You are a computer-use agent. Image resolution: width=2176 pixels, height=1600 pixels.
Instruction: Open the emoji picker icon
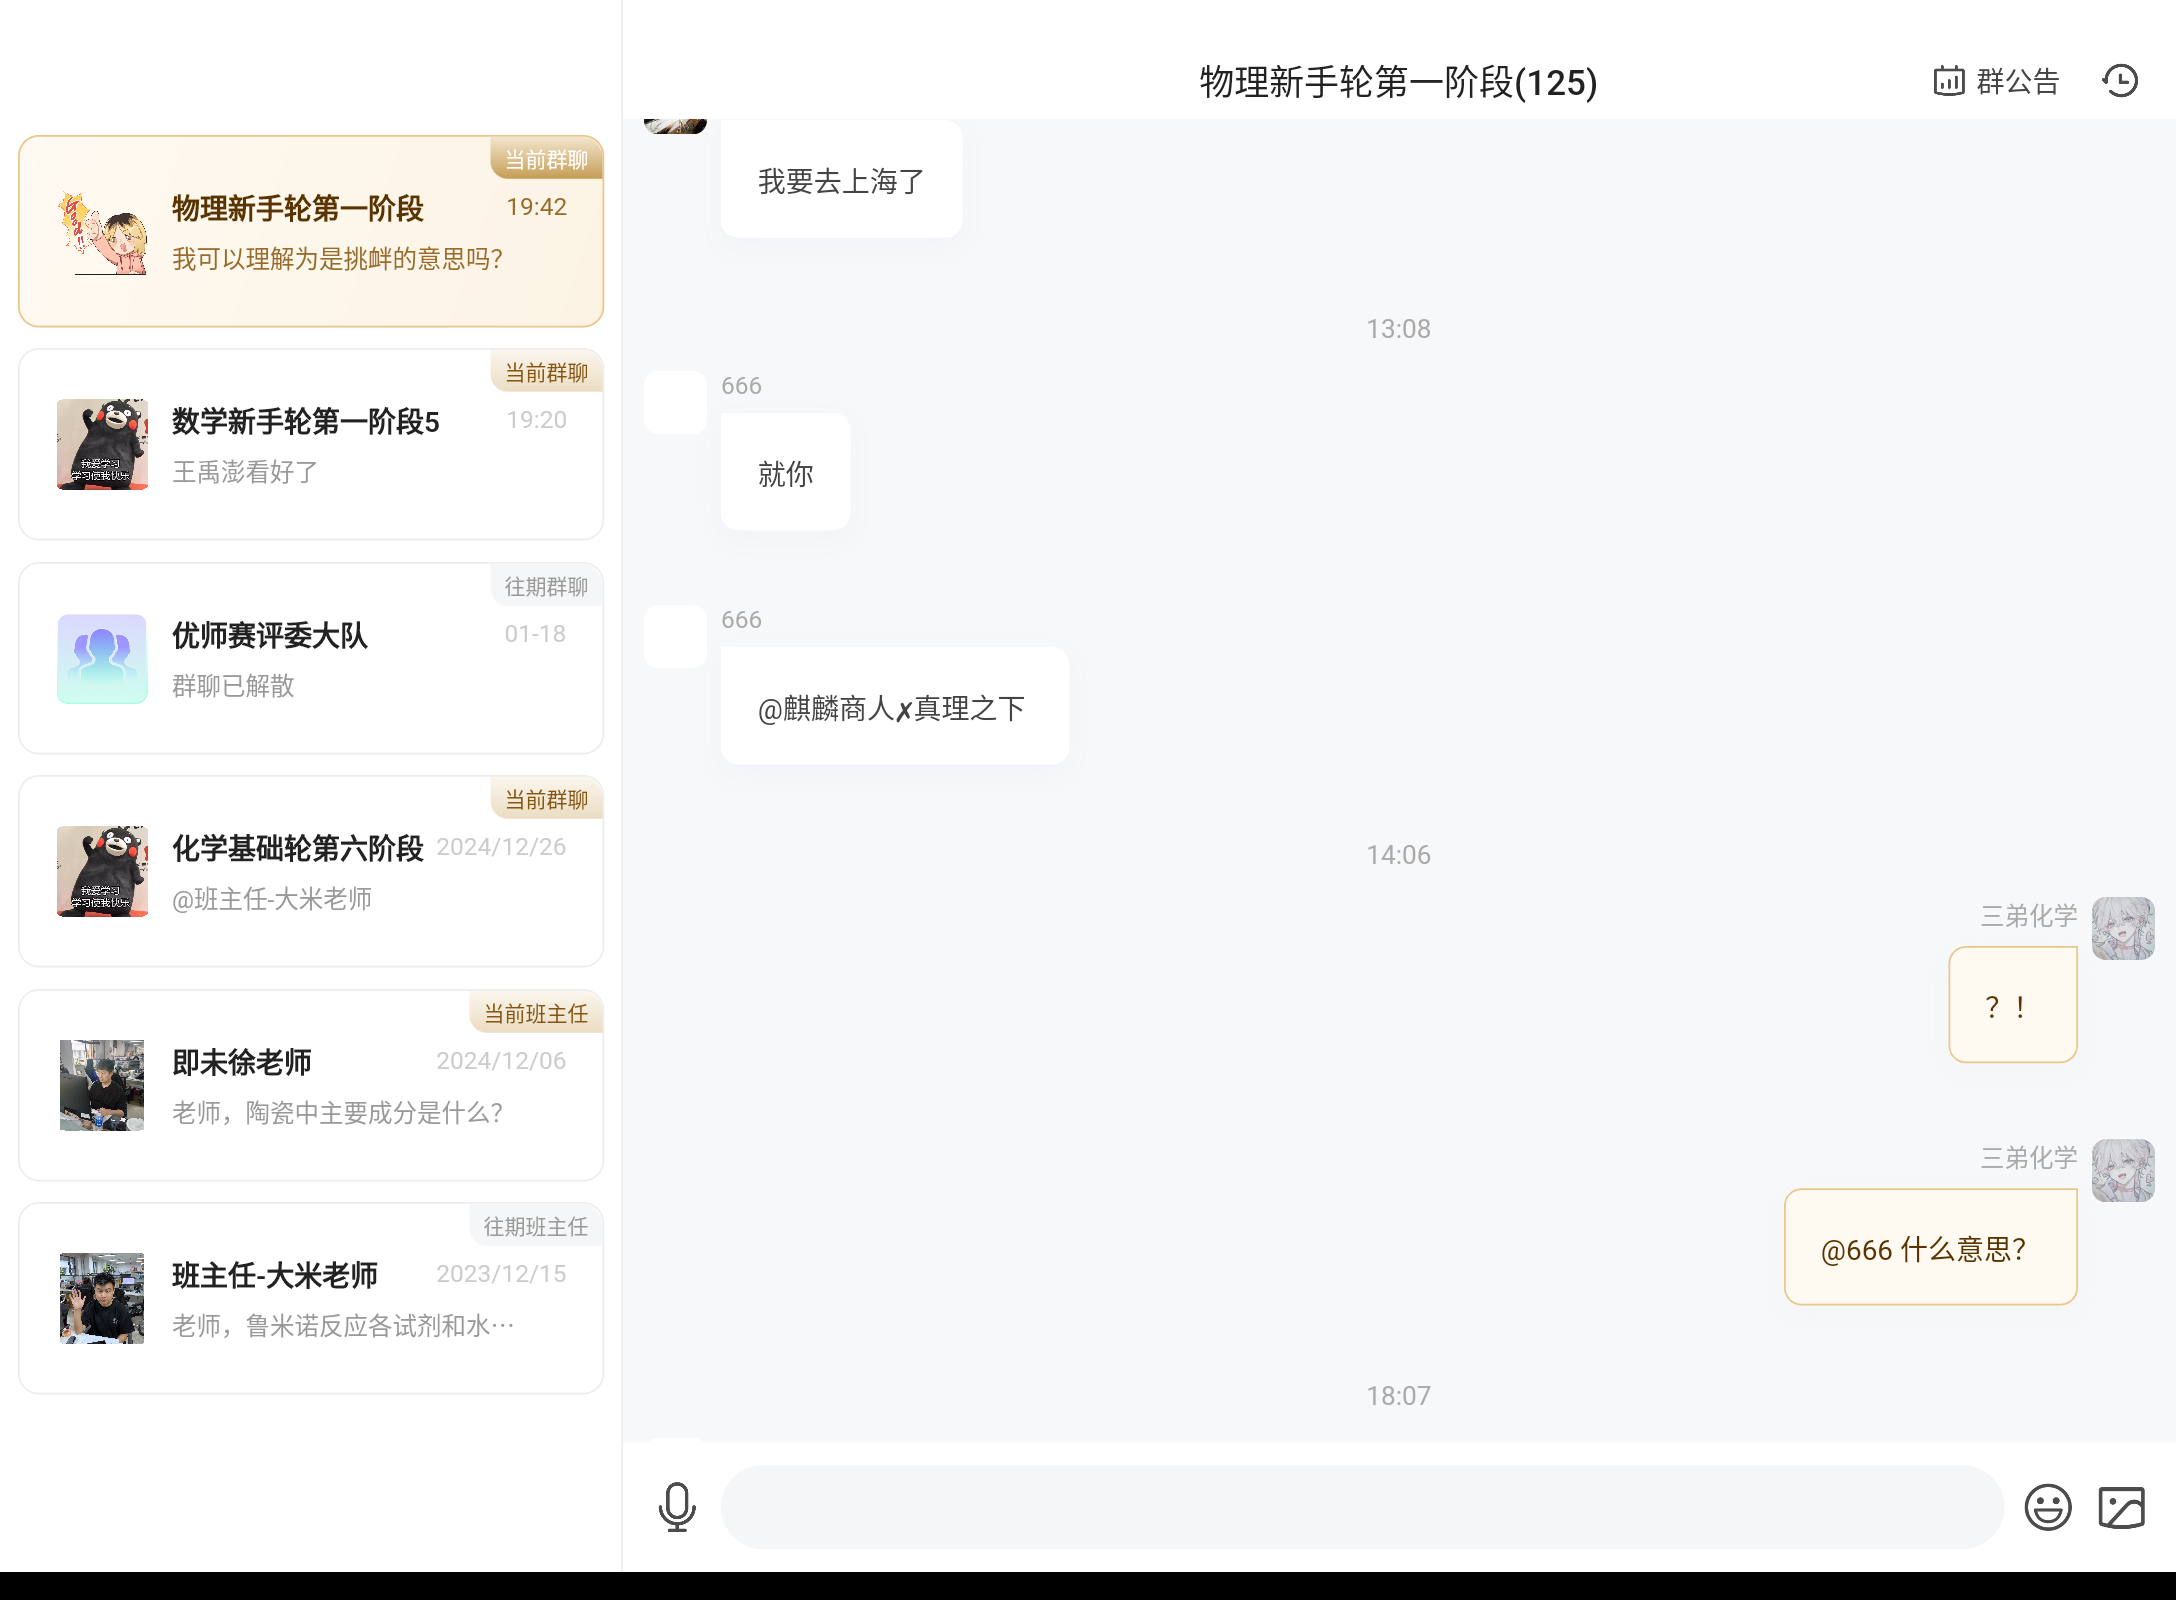point(2047,1507)
